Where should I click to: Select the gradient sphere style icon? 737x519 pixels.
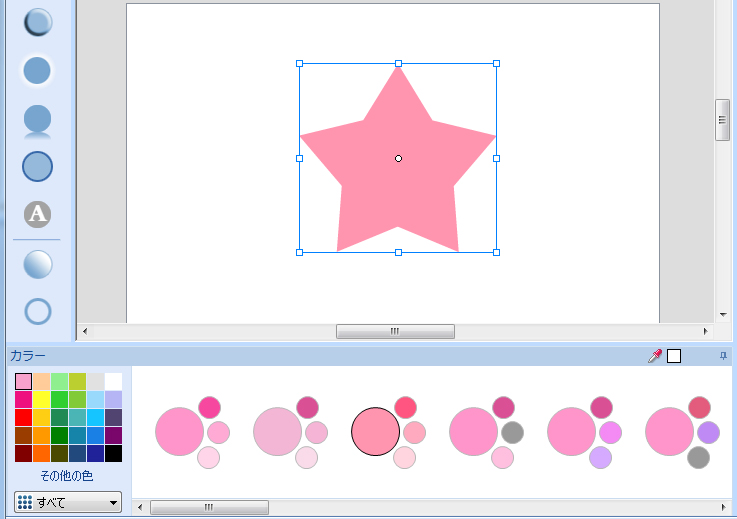[x=38, y=264]
